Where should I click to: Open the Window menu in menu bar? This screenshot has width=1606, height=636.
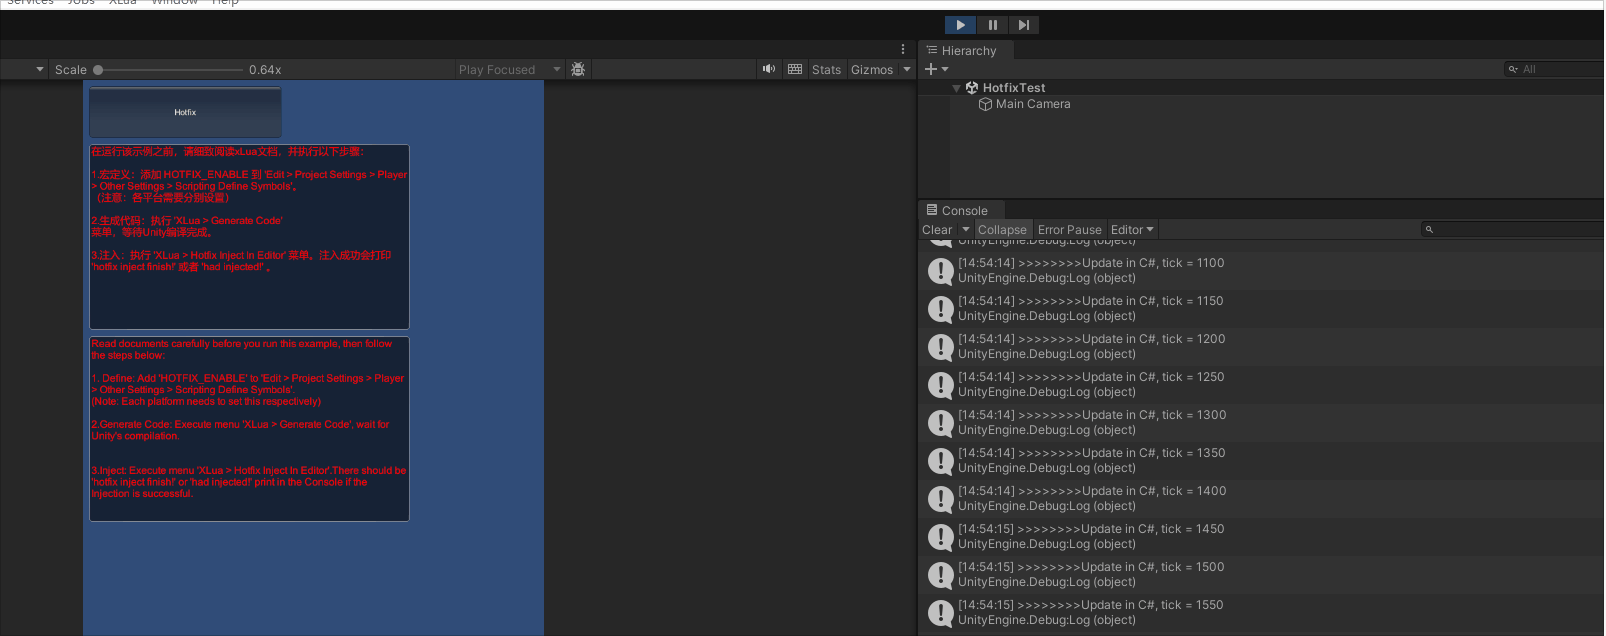(x=175, y=3)
